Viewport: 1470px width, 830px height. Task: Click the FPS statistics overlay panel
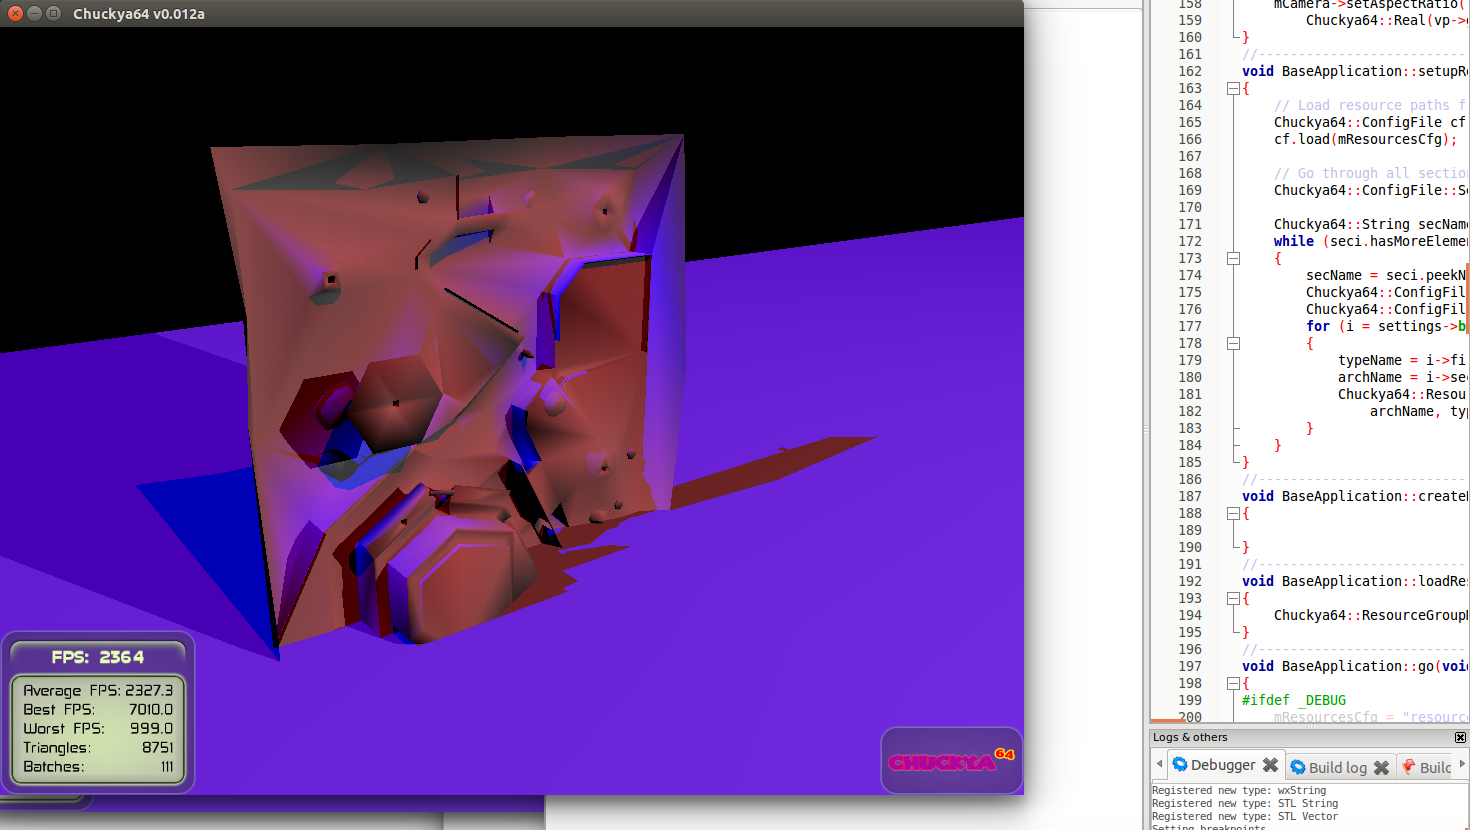98,712
